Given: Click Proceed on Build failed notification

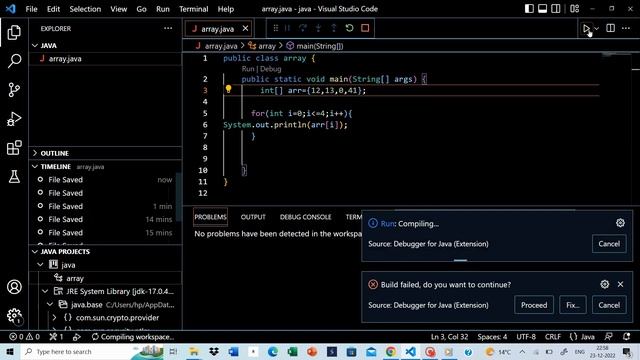Looking at the screenshot, I should pos(534,305).
